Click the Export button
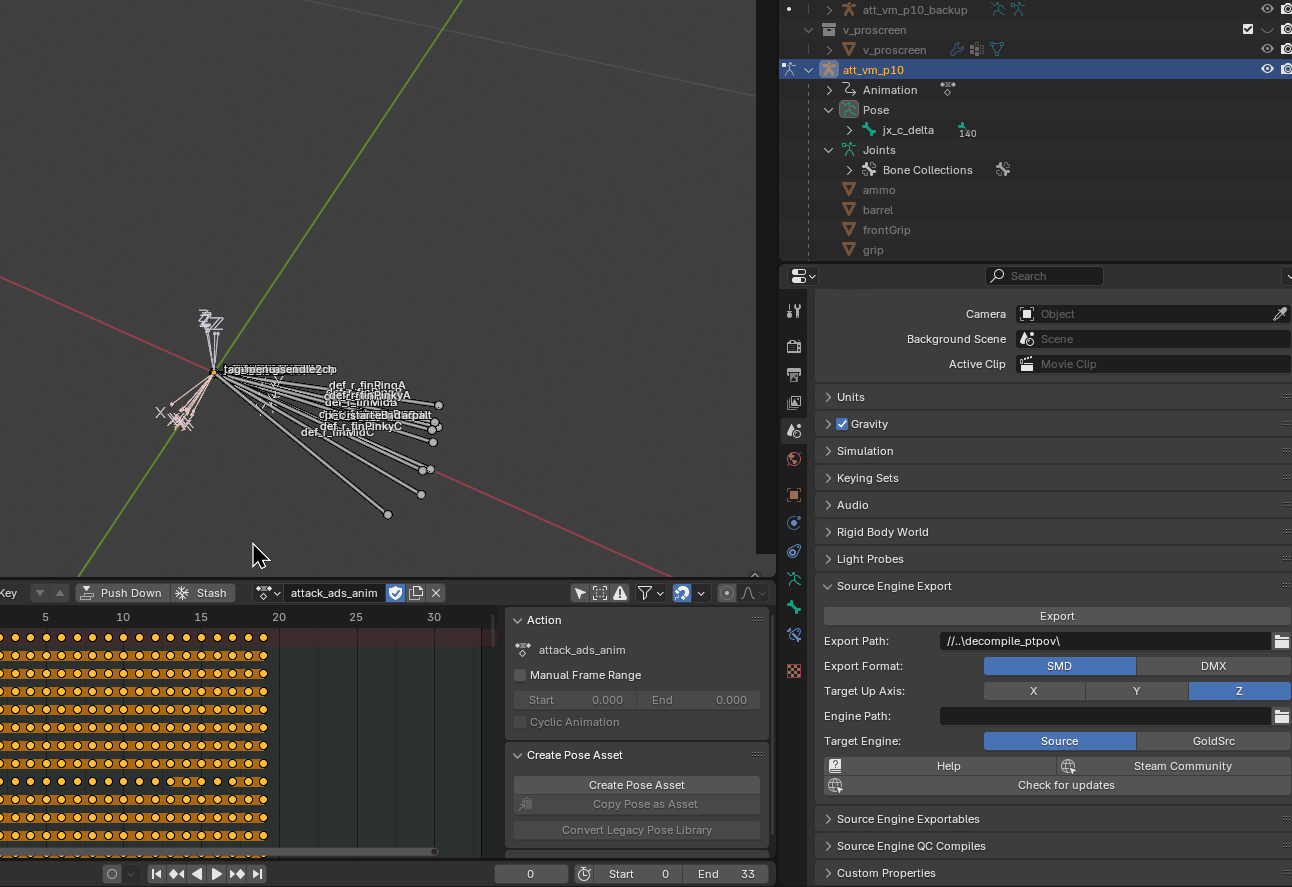Viewport: 1292px width, 887px height. pyautogui.click(x=1057, y=616)
